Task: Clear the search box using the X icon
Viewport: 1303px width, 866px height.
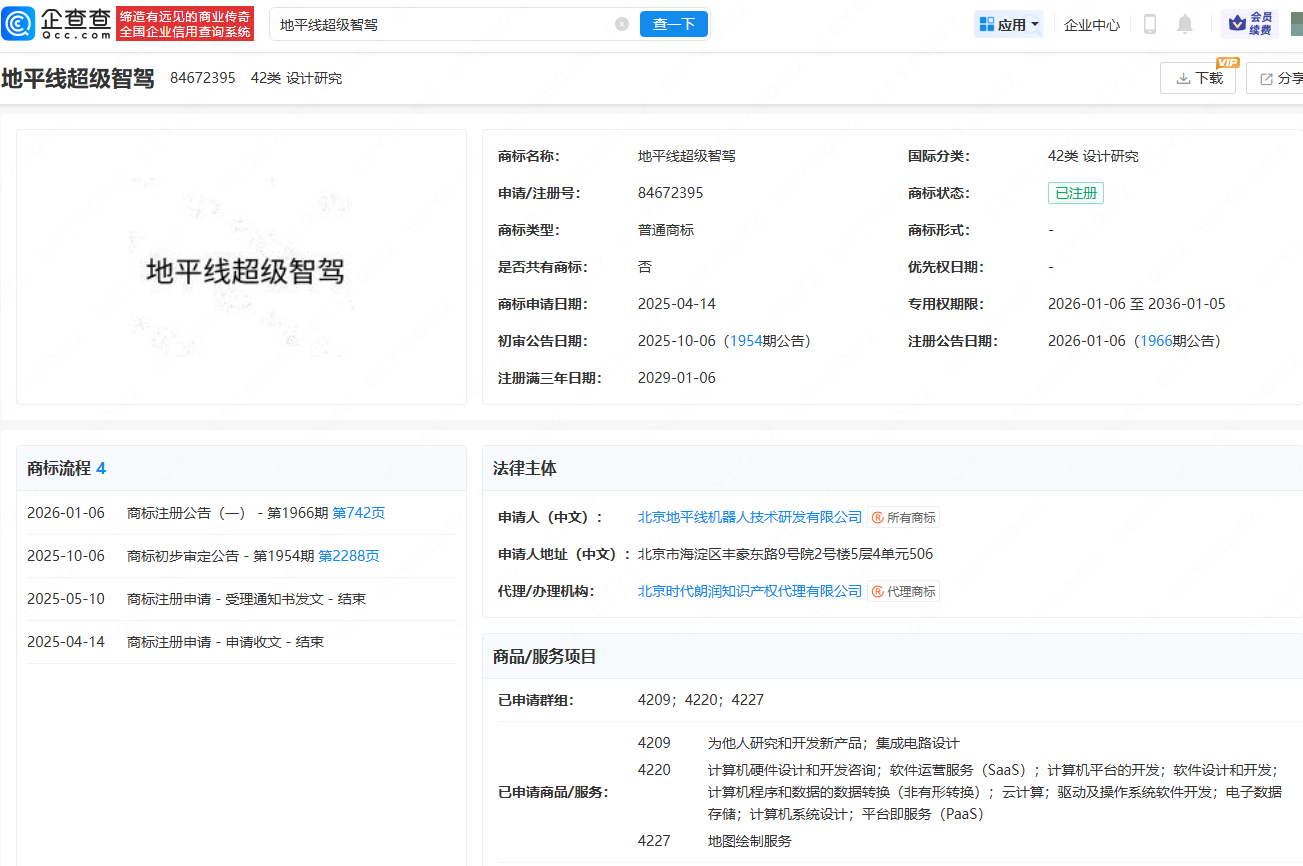Action: pos(621,23)
